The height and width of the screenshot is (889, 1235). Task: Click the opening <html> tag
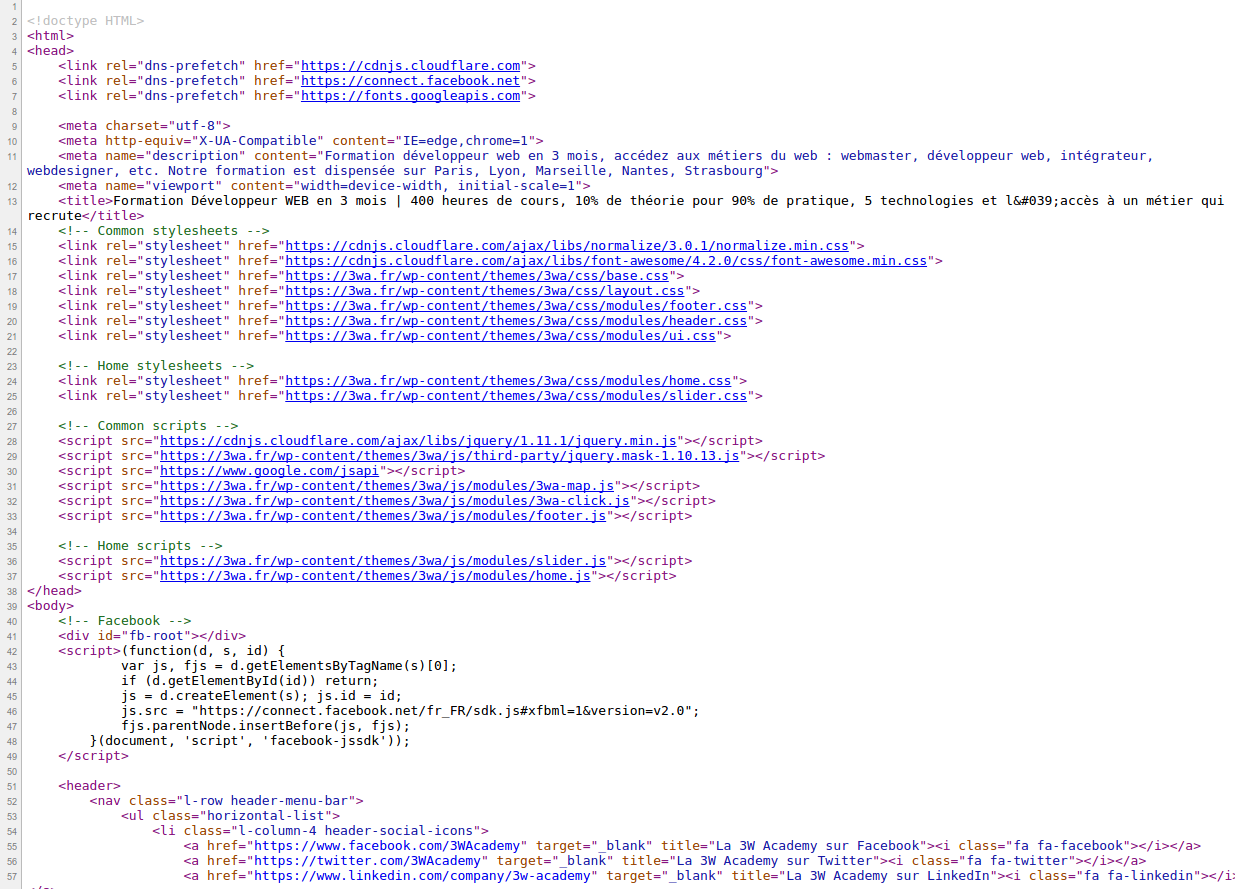point(50,35)
